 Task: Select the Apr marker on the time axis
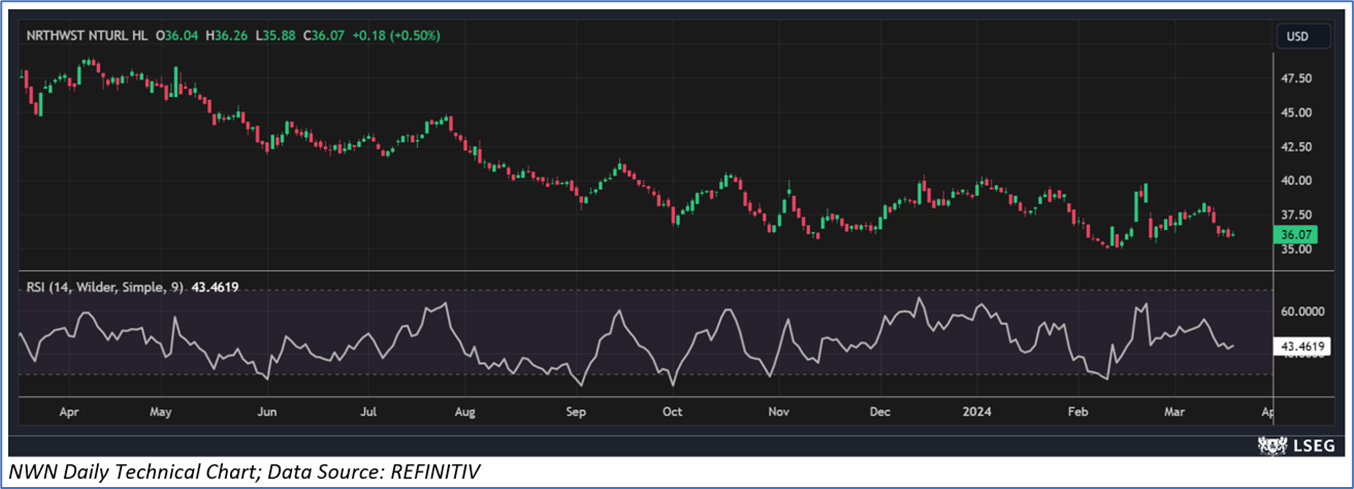pyautogui.click(x=69, y=411)
